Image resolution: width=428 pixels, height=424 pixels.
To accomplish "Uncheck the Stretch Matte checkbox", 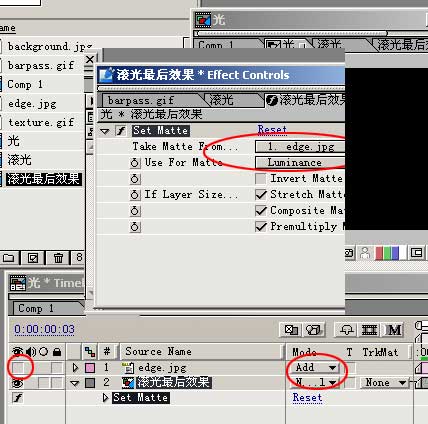I will tap(261, 194).
